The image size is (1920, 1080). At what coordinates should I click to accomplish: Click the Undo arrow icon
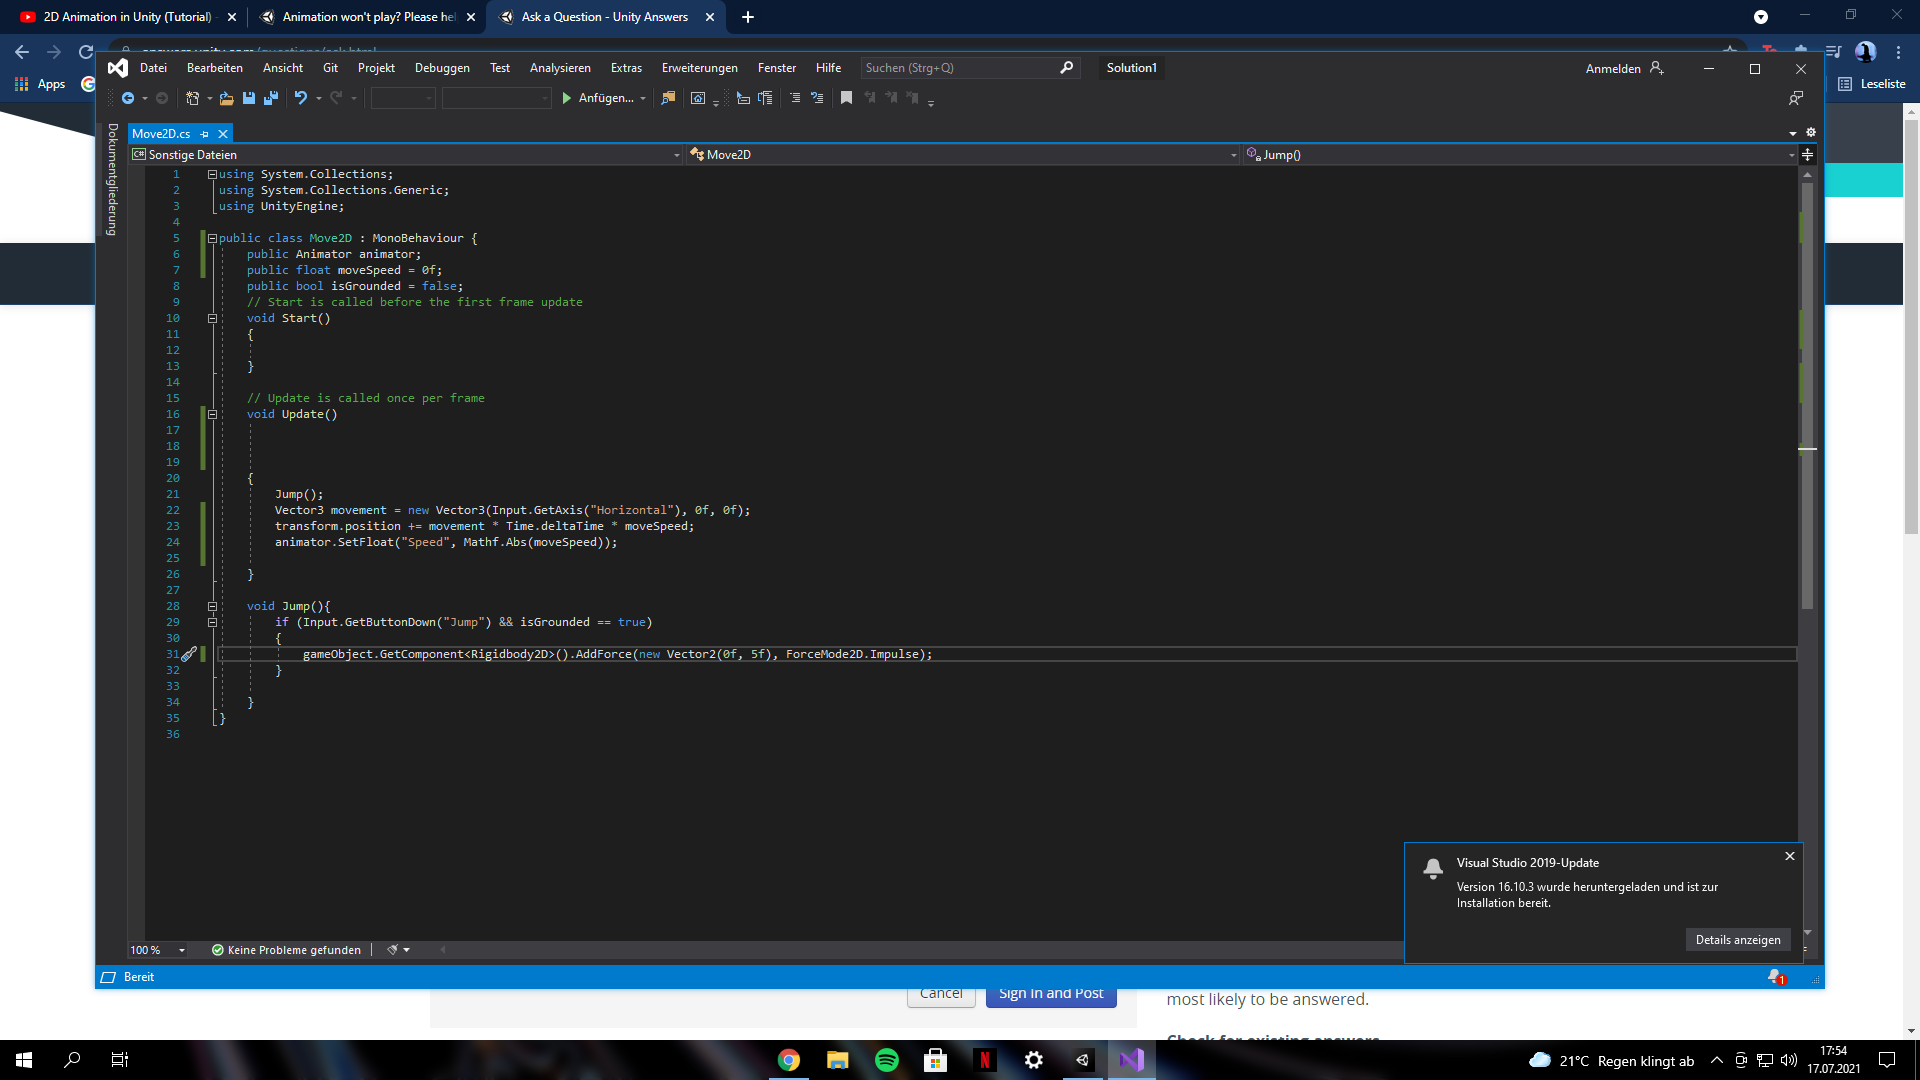(300, 98)
